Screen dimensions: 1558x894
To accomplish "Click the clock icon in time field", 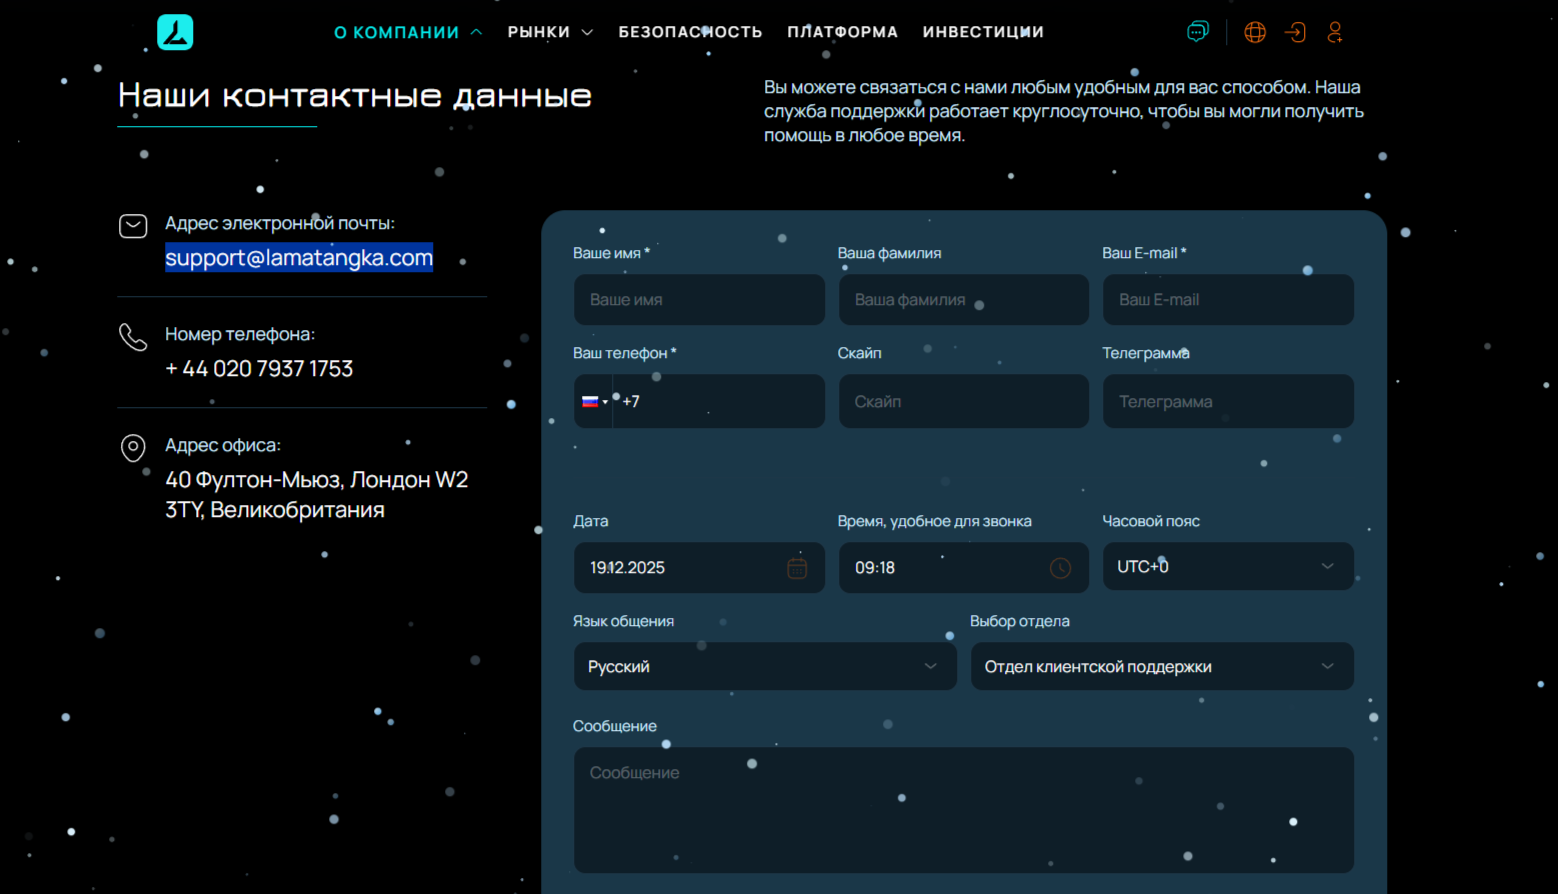I will point(1060,568).
